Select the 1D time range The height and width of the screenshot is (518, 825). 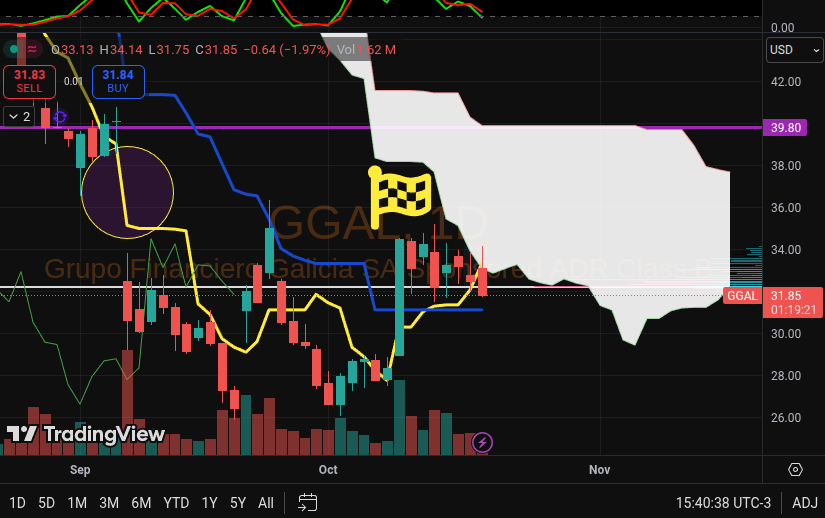pyautogui.click(x=17, y=503)
